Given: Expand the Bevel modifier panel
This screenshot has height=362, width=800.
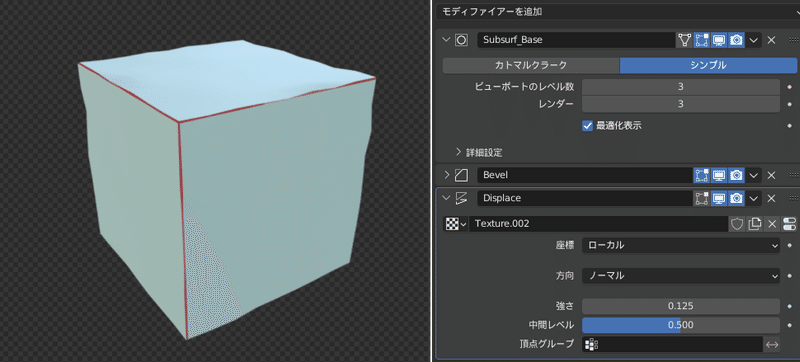Looking at the screenshot, I should pos(446,175).
